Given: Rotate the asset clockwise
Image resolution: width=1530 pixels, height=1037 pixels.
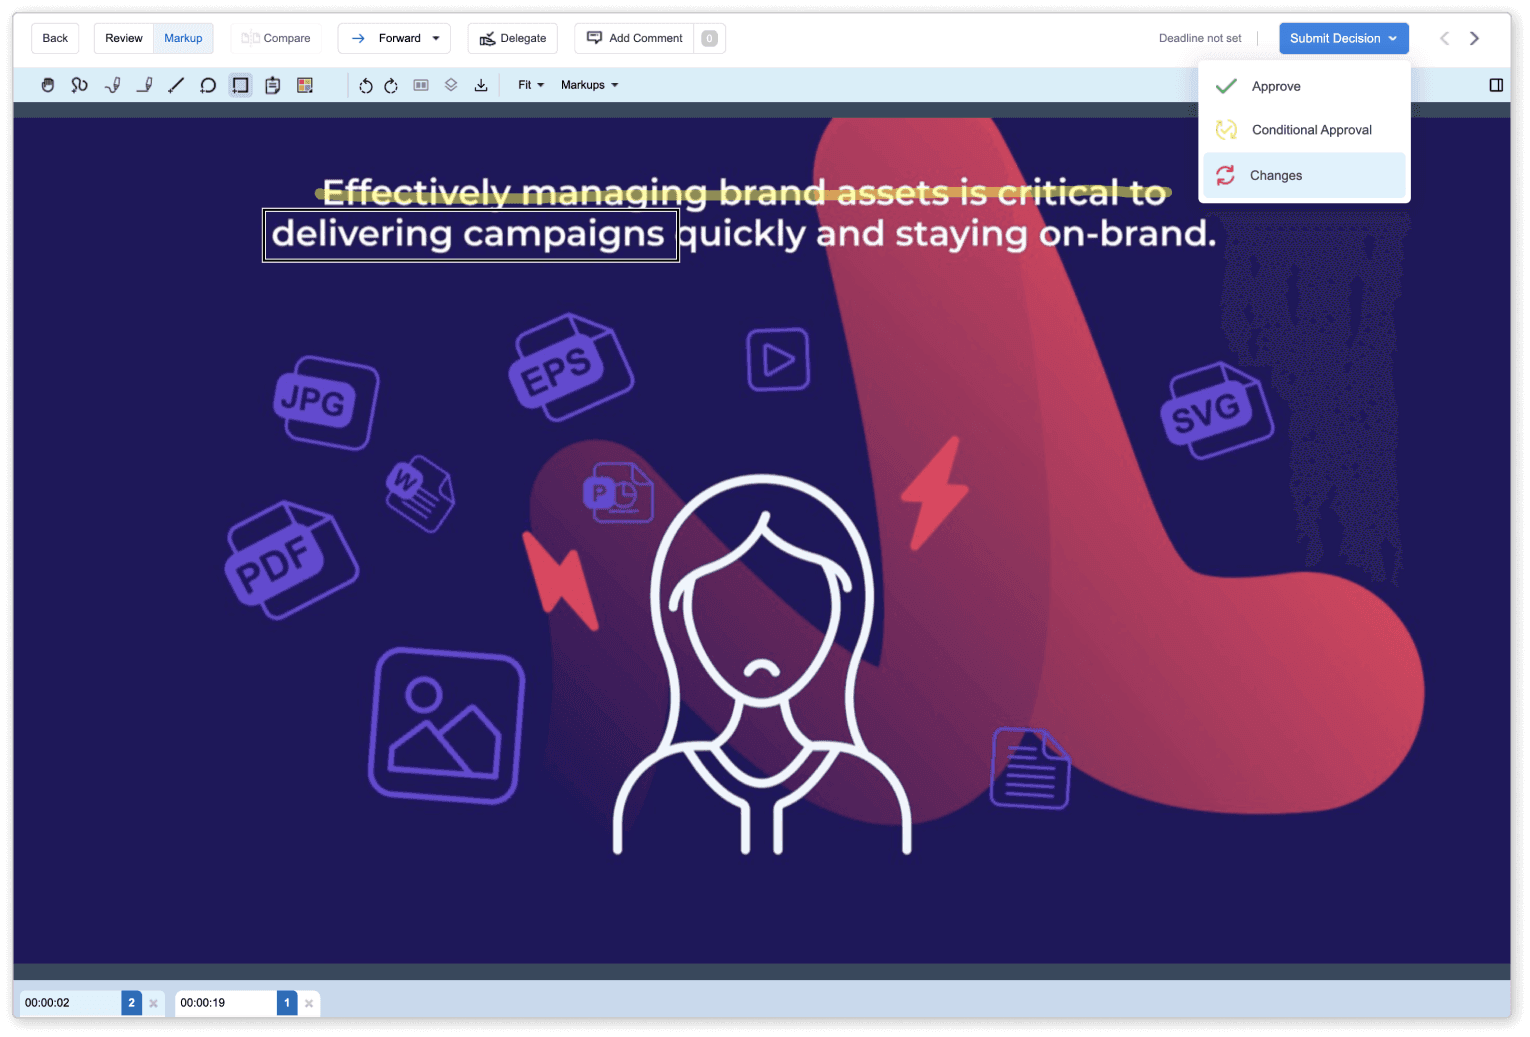Looking at the screenshot, I should [391, 85].
